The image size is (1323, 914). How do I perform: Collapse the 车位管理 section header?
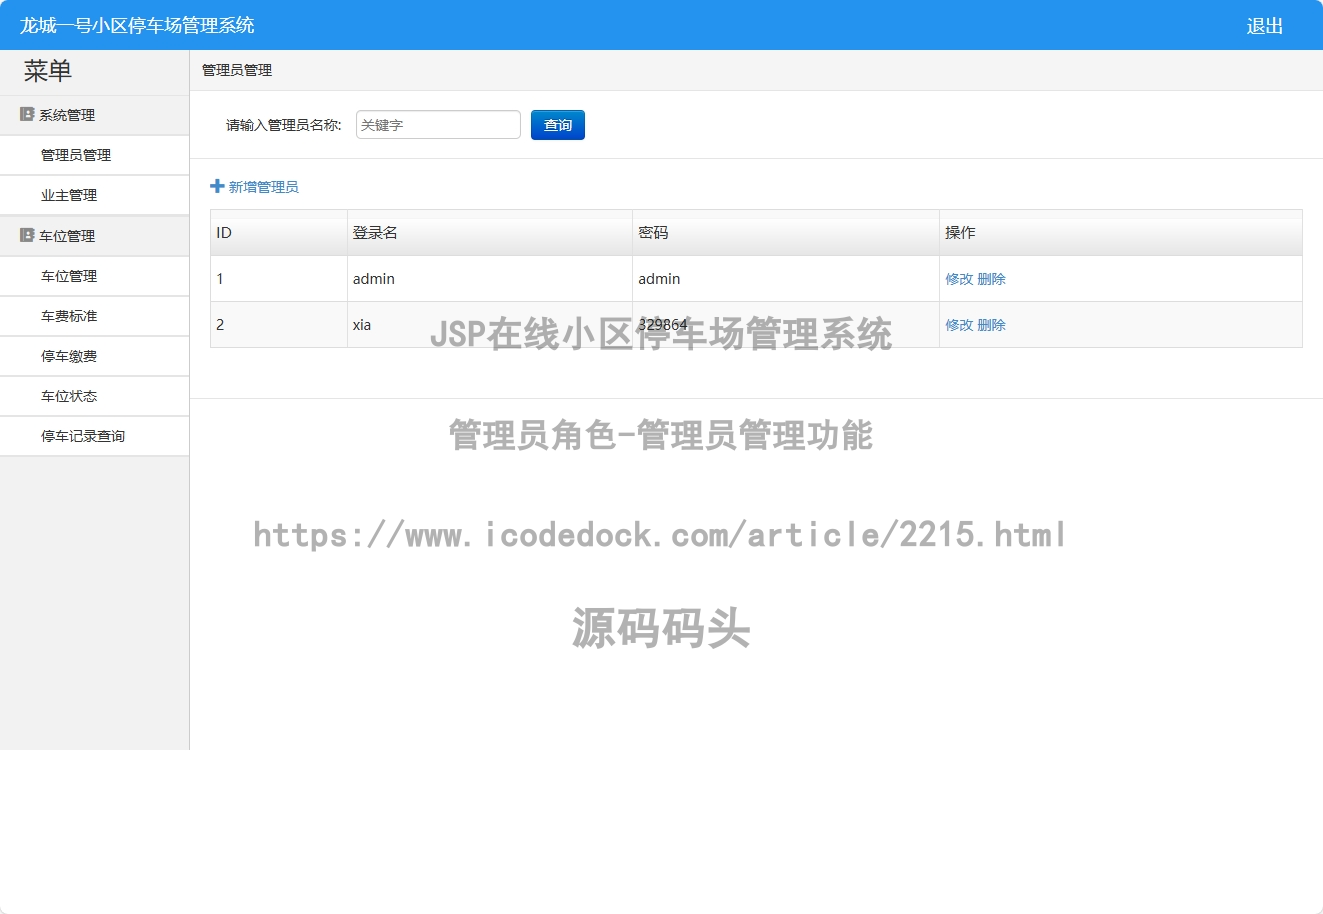94,236
